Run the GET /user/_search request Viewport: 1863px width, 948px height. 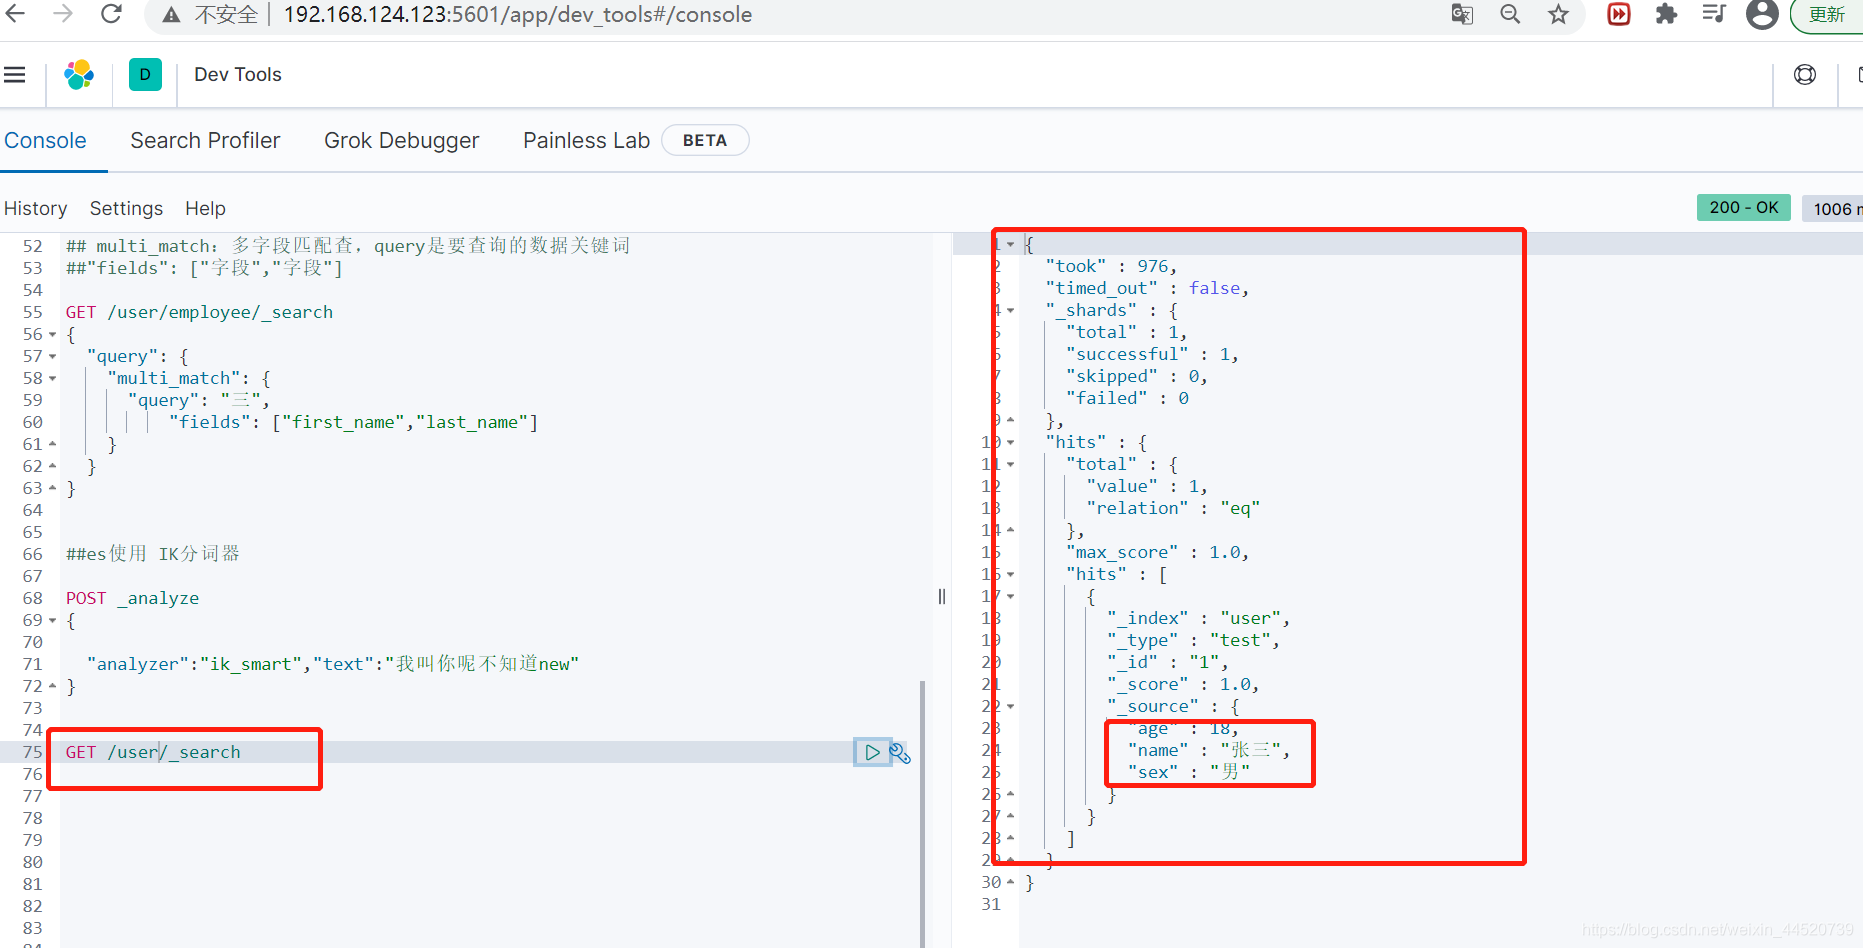[x=872, y=752]
